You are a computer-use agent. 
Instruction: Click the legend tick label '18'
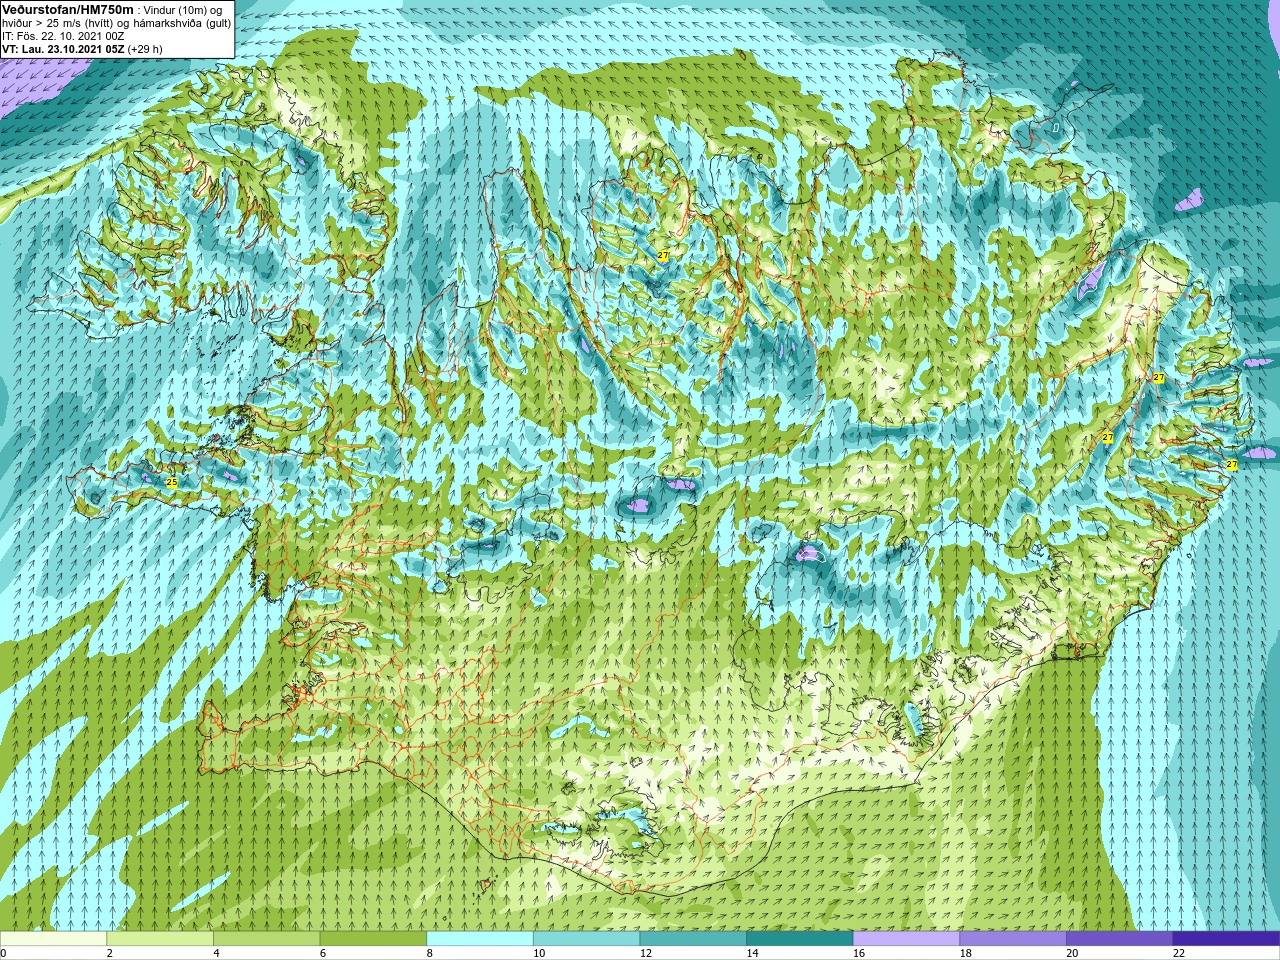[966, 953]
